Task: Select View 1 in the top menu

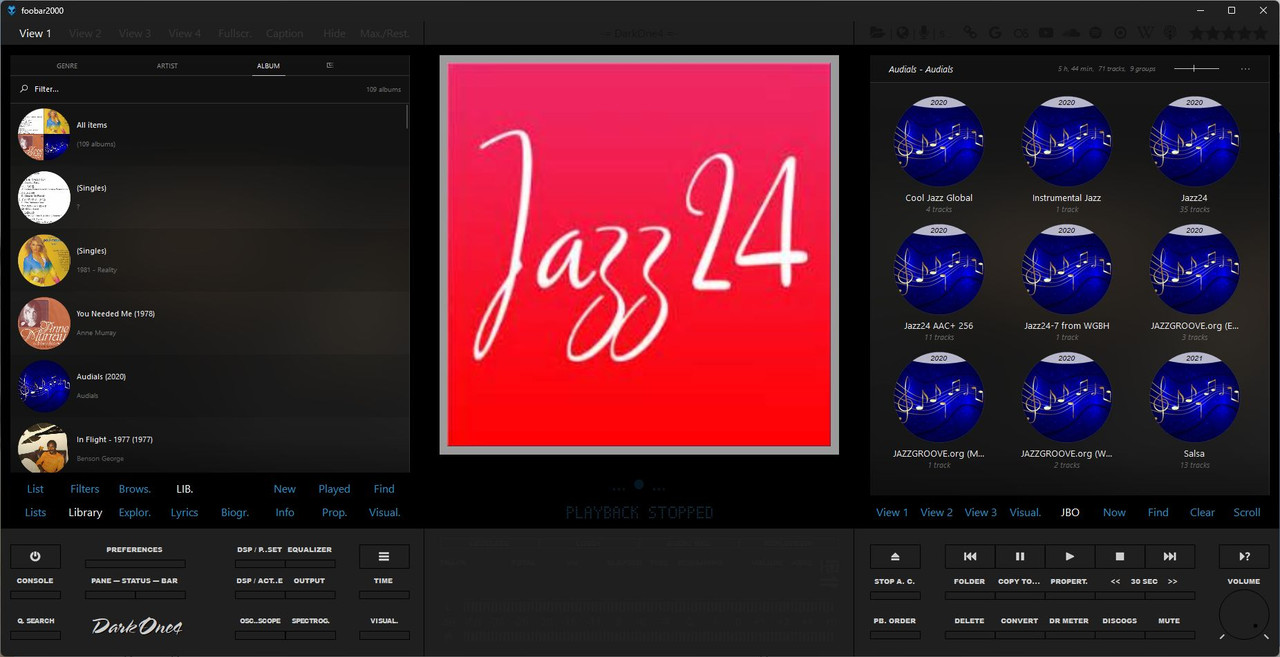Action: (x=35, y=33)
